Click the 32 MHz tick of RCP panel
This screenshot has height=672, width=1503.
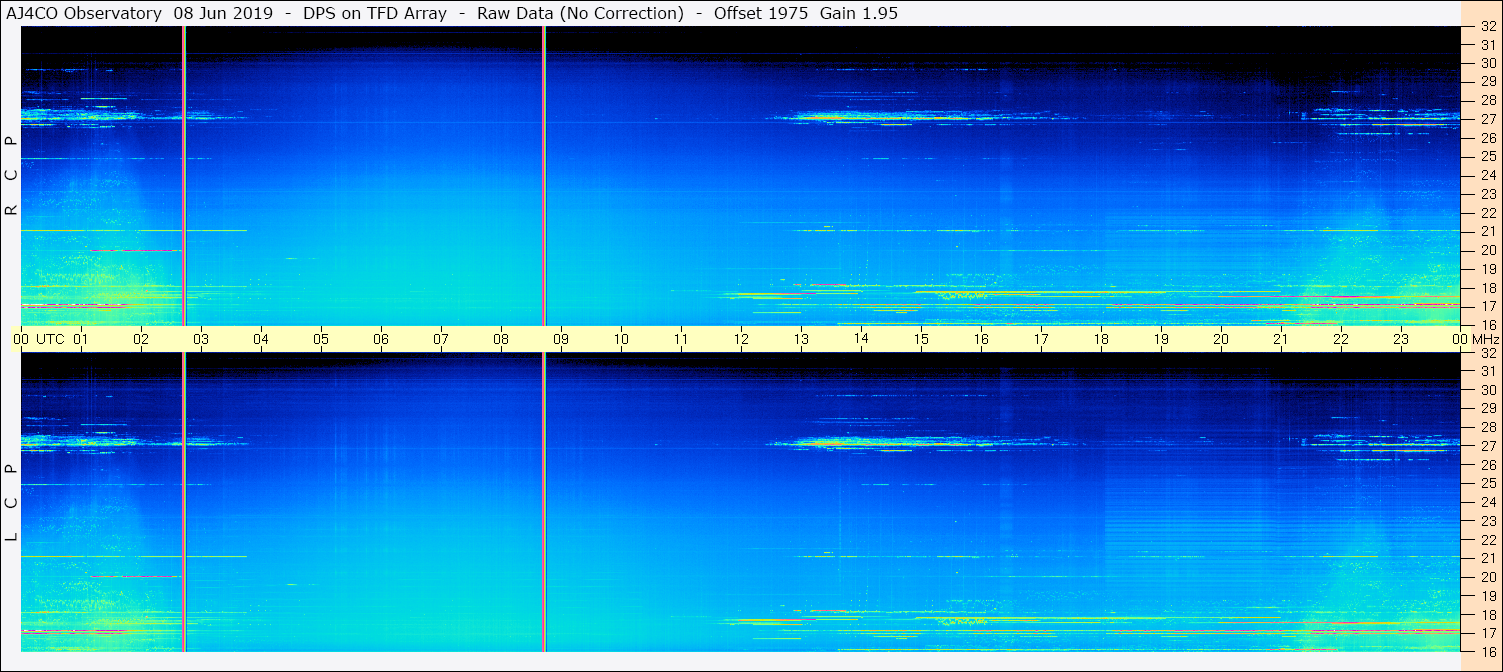coord(1488,26)
